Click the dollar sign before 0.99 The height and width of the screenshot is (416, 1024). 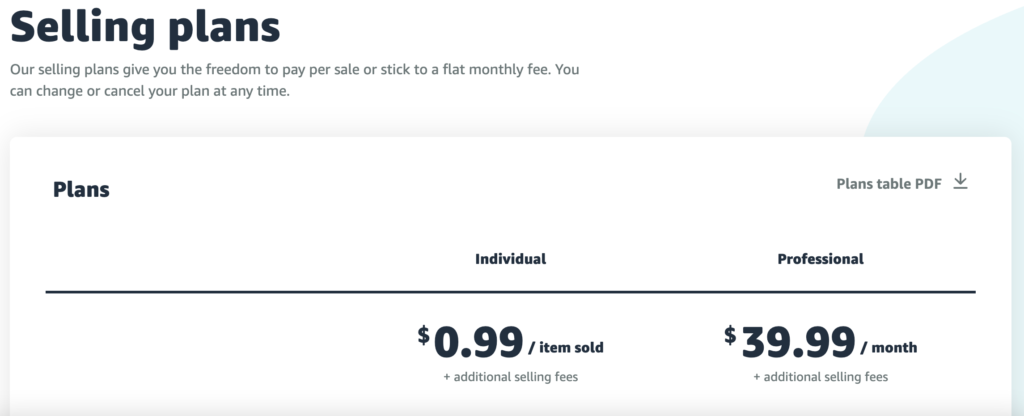[424, 333]
